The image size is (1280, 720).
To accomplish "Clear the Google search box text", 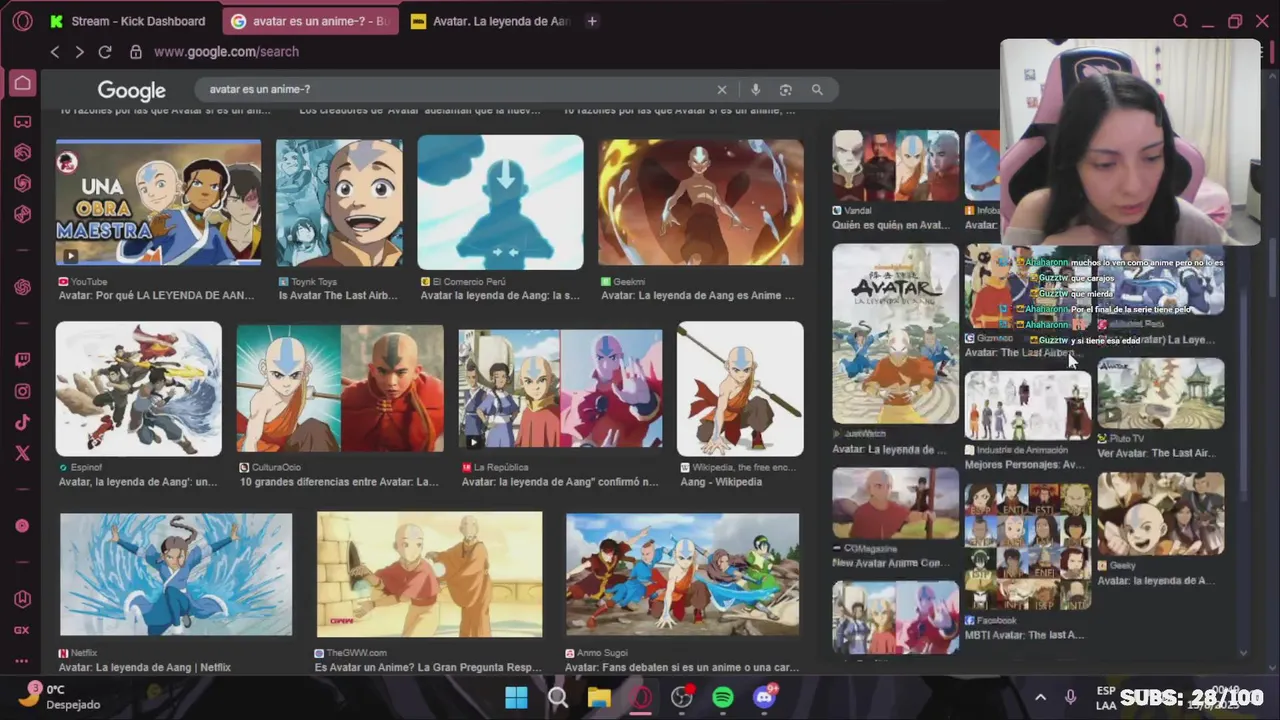I will click(722, 90).
